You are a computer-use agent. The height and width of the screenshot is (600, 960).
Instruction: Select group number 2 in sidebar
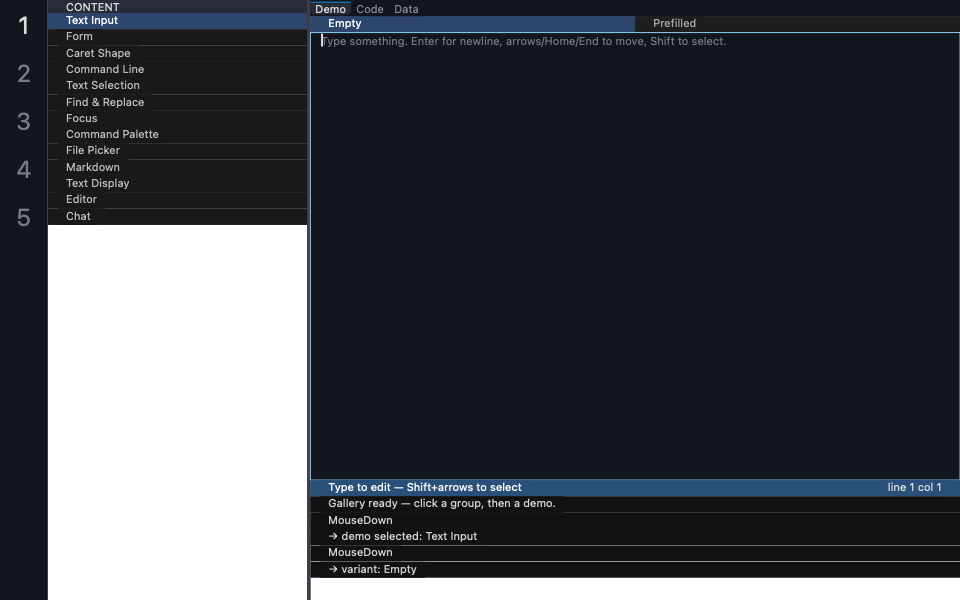coord(23,73)
